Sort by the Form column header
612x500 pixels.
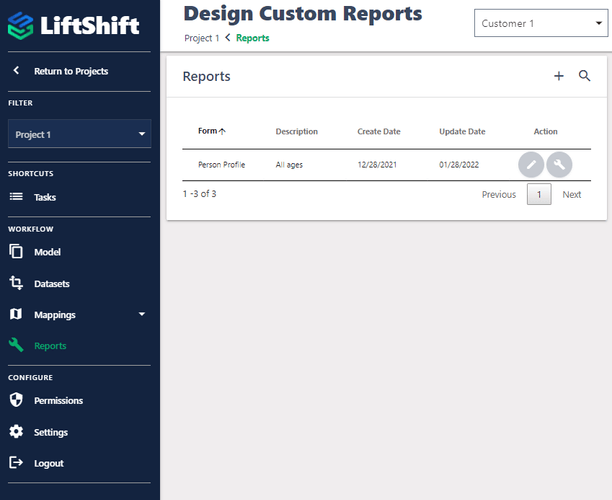(211, 131)
